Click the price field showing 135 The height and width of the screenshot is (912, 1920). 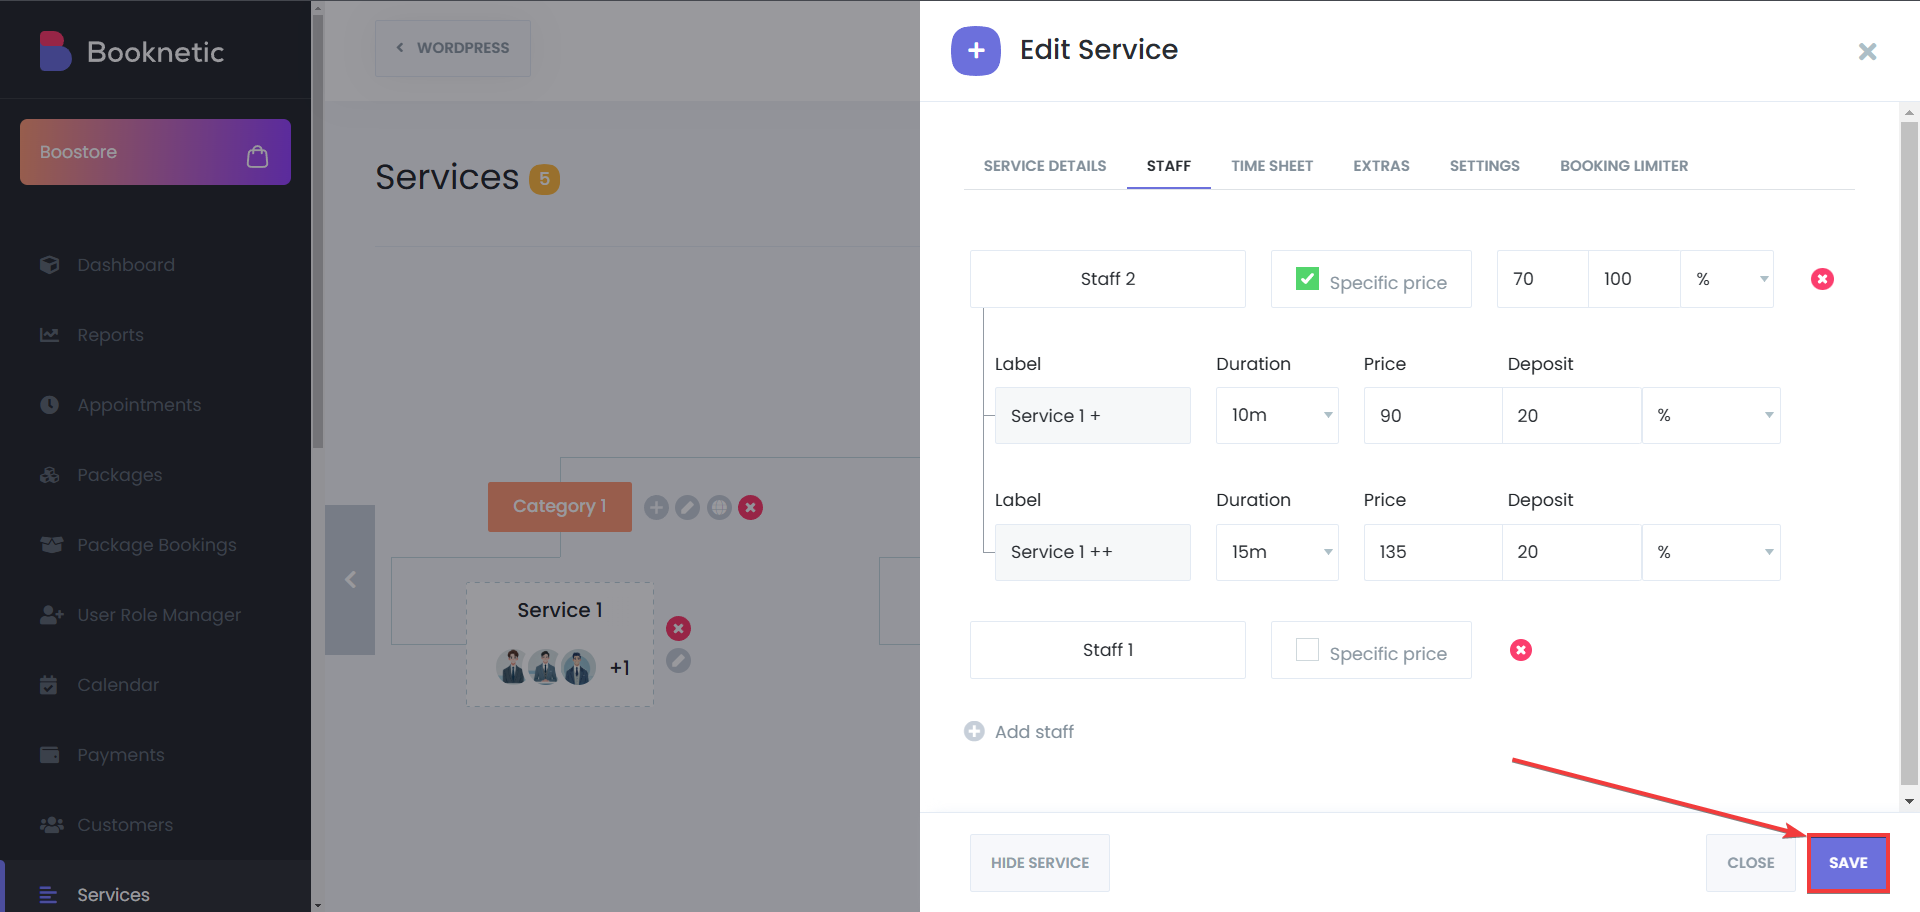coord(1433,552)
